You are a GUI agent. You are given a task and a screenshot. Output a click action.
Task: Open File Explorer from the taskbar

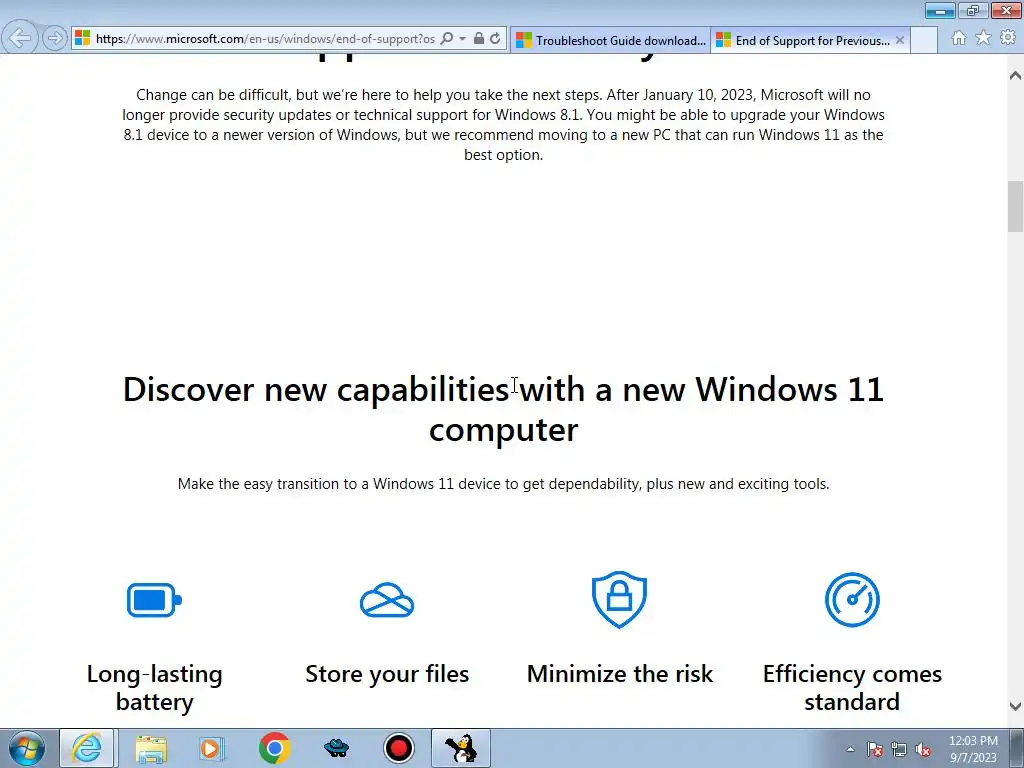tap(151, 748)
